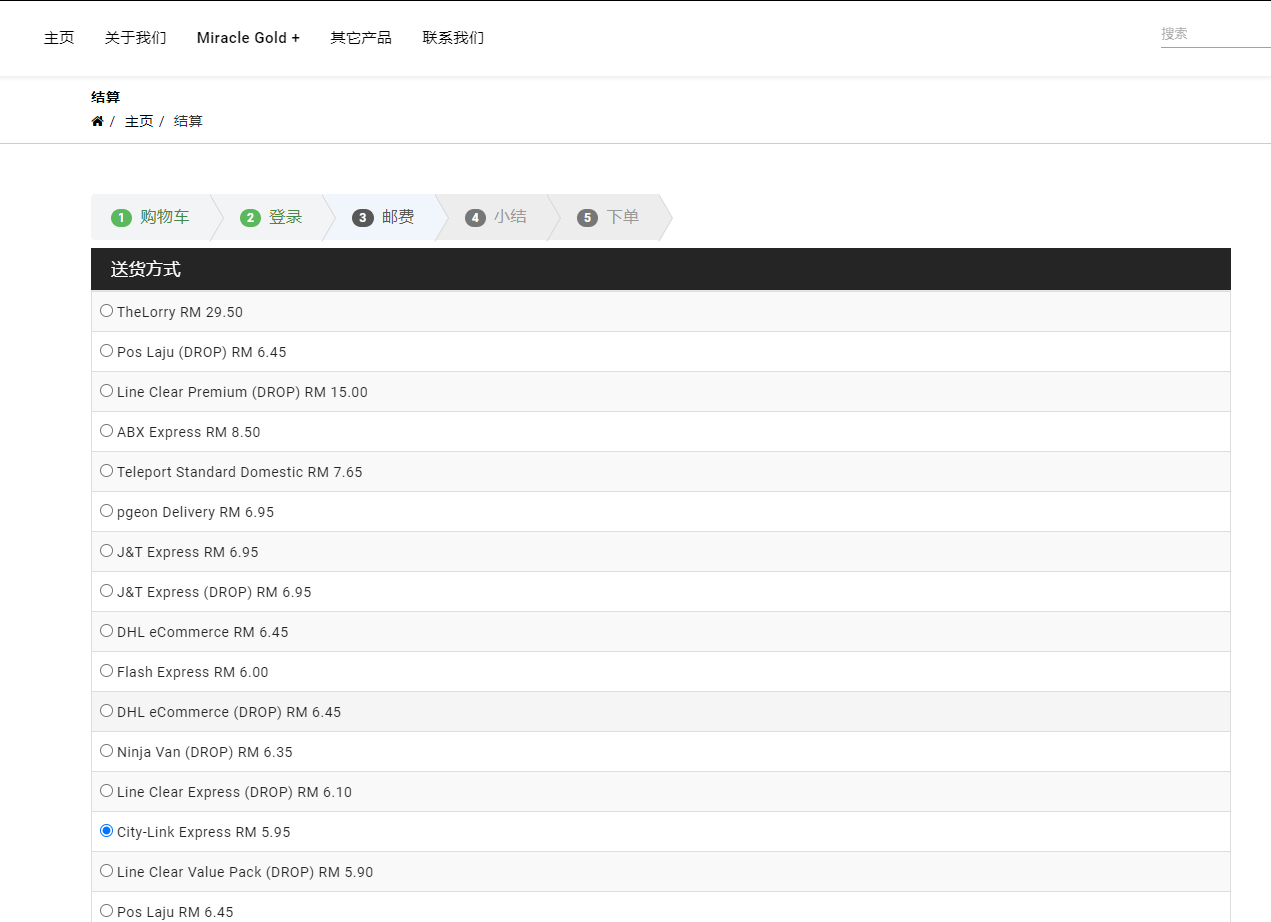The width and height of the screenshot is (1271, 922).
Task: Go to step 2 登录 tab
Action: (271, 217)
